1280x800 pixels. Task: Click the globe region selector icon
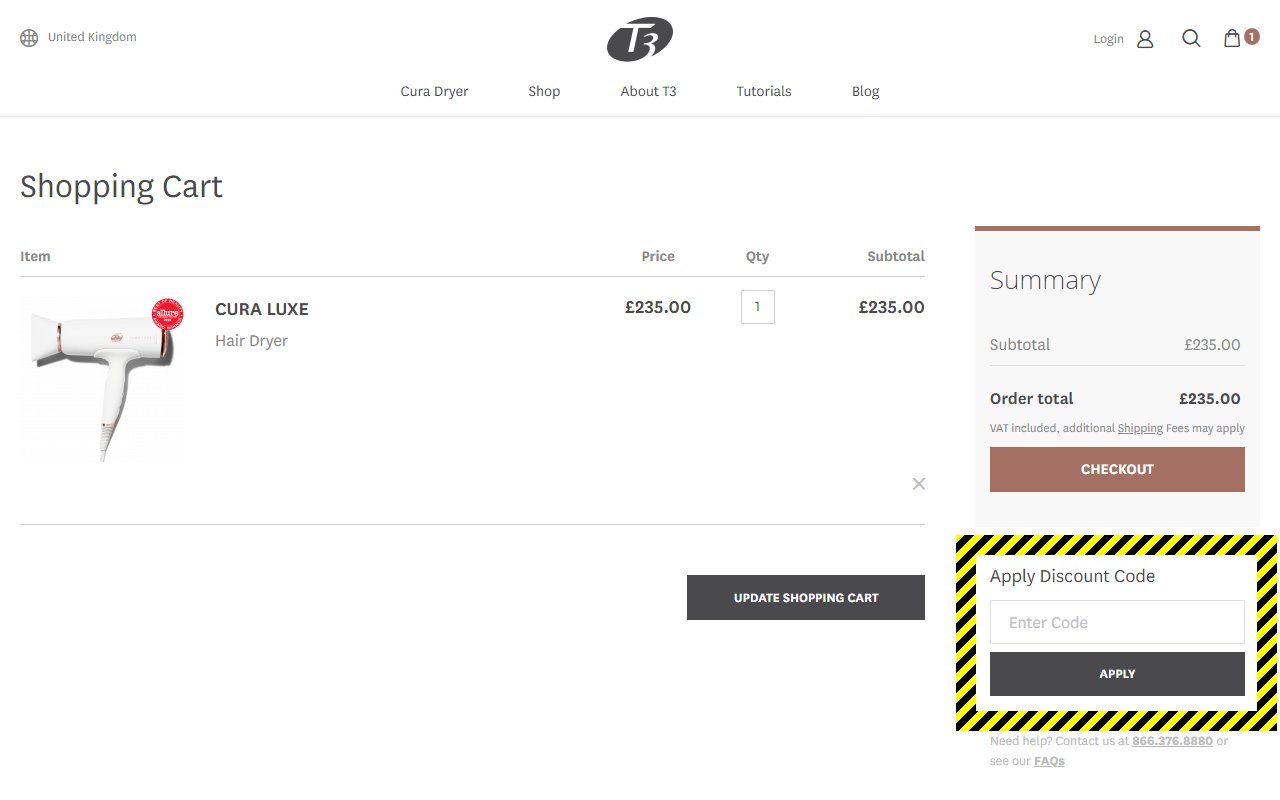click(x=29, y=38)
